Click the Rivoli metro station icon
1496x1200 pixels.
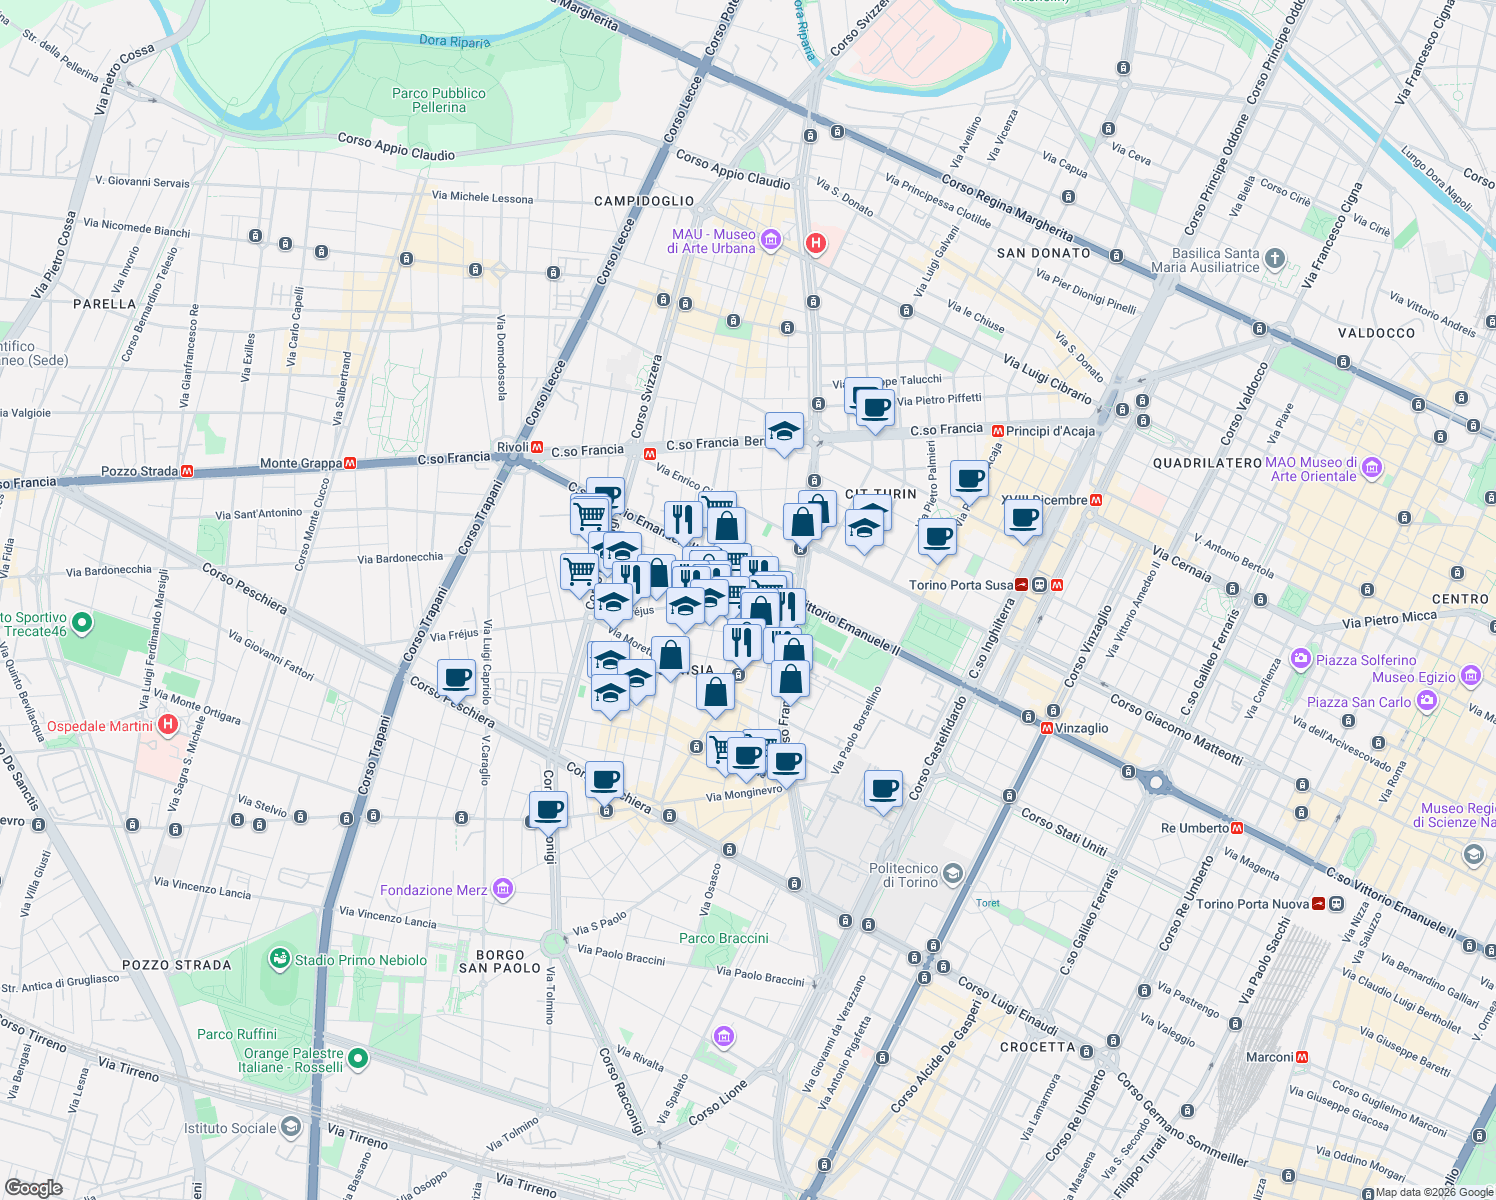click(x=537, y=447)
